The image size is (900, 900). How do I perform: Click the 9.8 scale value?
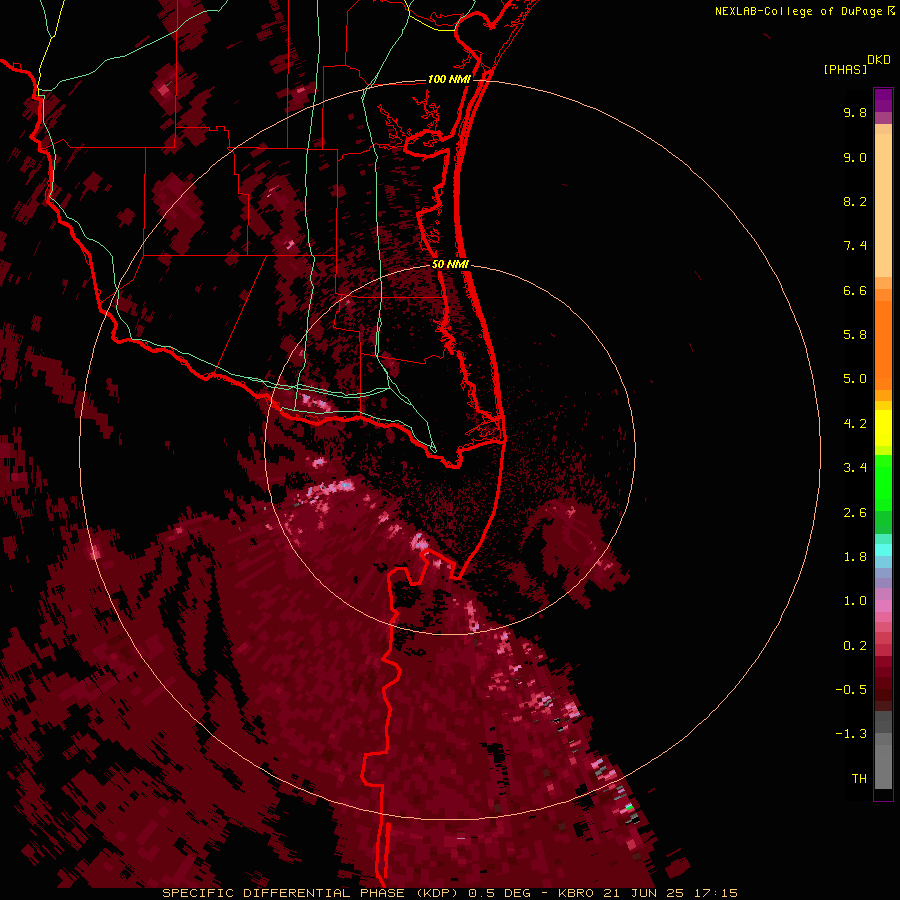click(x=855, y=112)
